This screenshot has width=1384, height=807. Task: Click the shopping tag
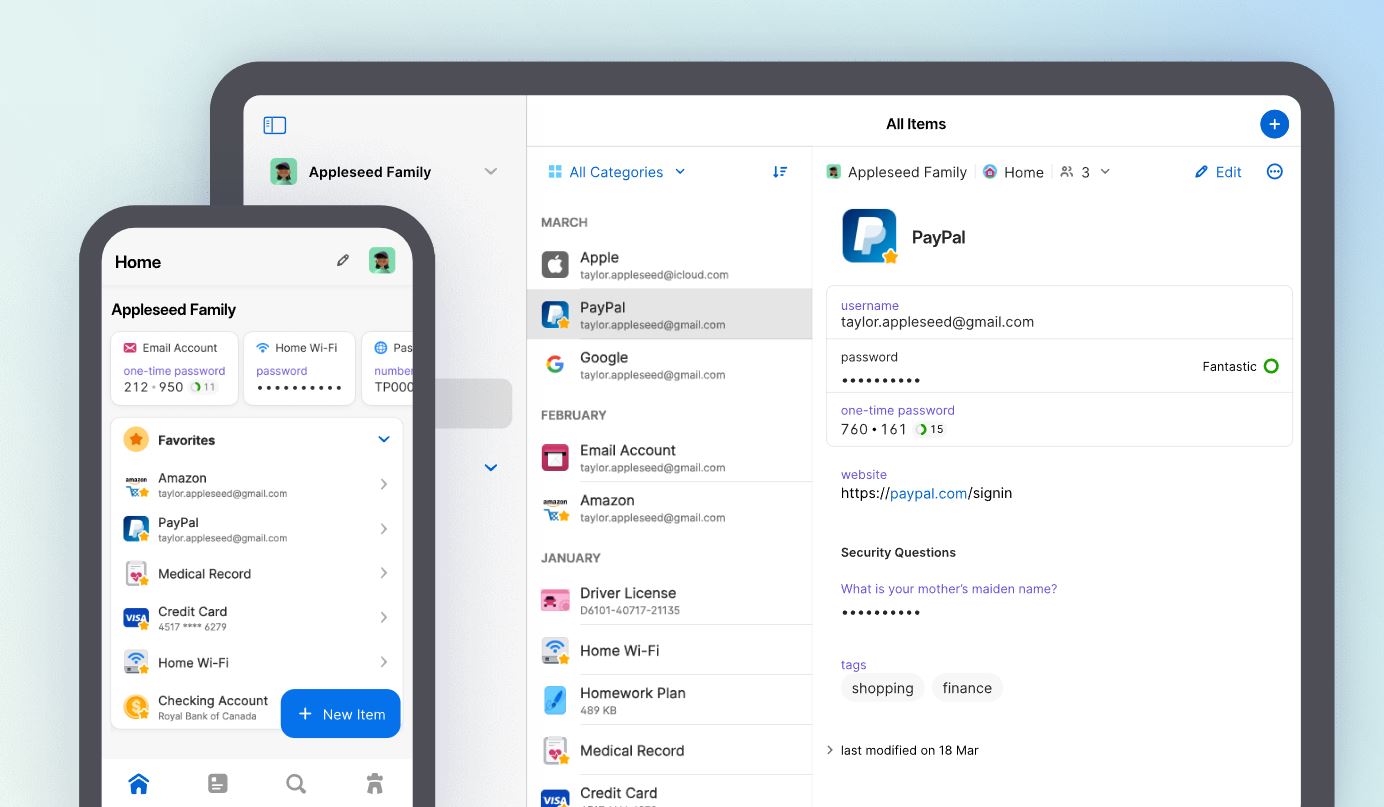tap(883, 688)
